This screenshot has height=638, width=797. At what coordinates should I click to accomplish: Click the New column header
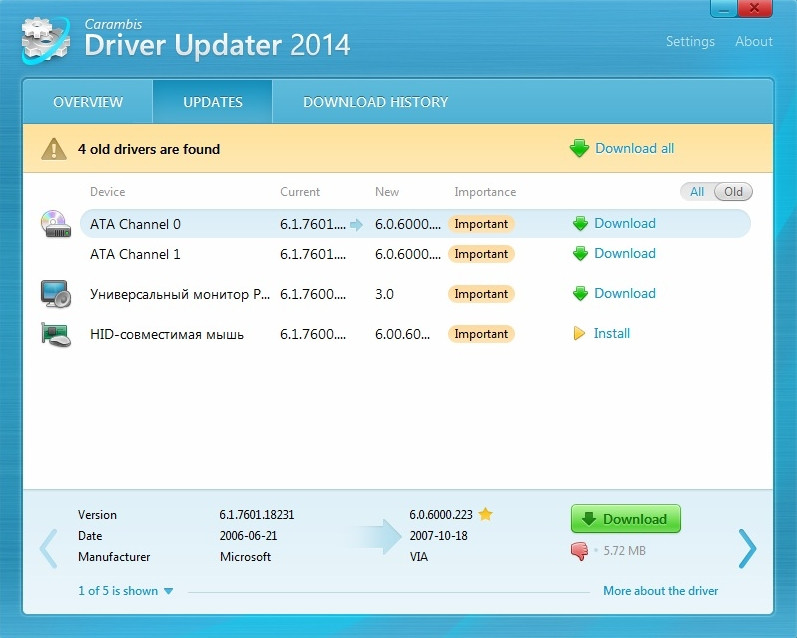pos(387,192)
